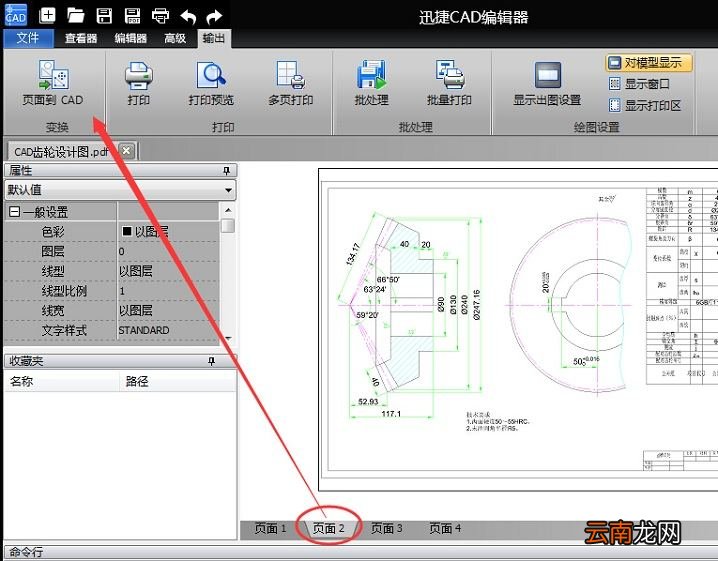Screen dimensions: 718x561
Task: Click the 命令行 command line bar
Action: [x=359, y=552]
